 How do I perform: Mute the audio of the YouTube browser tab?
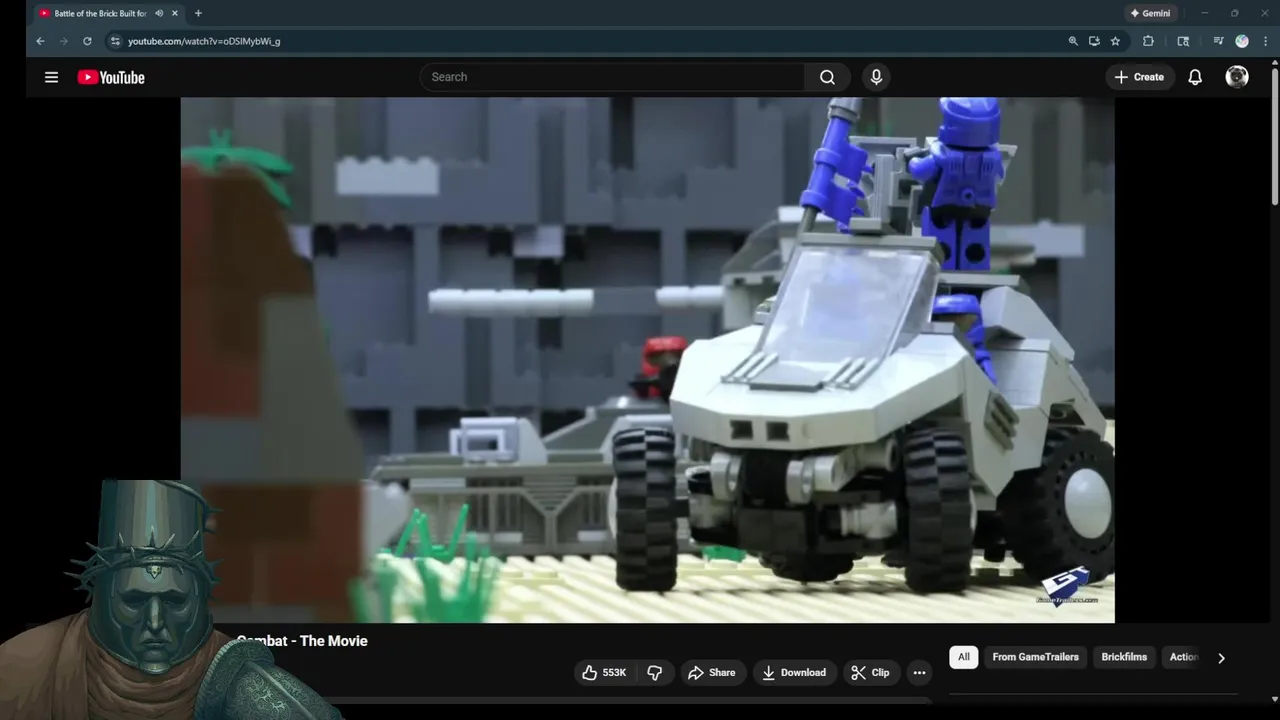pos(159,14)
